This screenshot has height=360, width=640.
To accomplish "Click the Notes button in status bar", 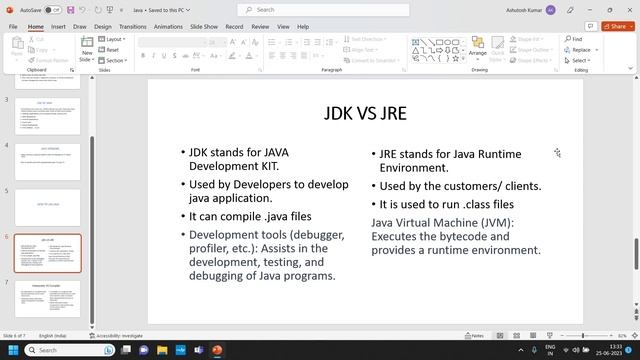I will coord(474,336).
